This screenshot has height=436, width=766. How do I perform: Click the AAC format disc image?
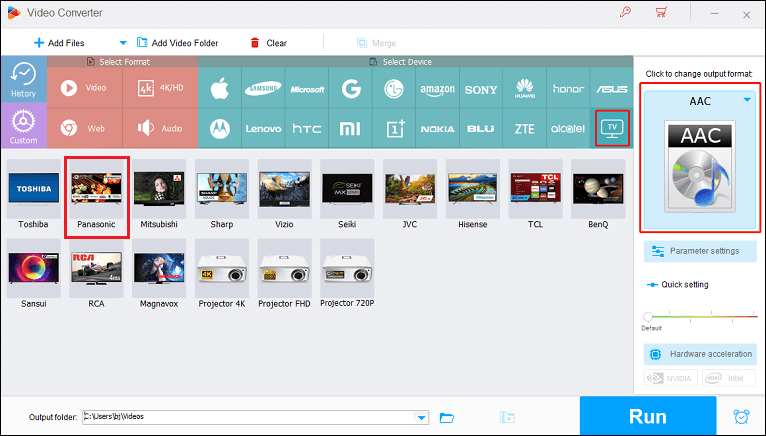click(x=700, y=166)
